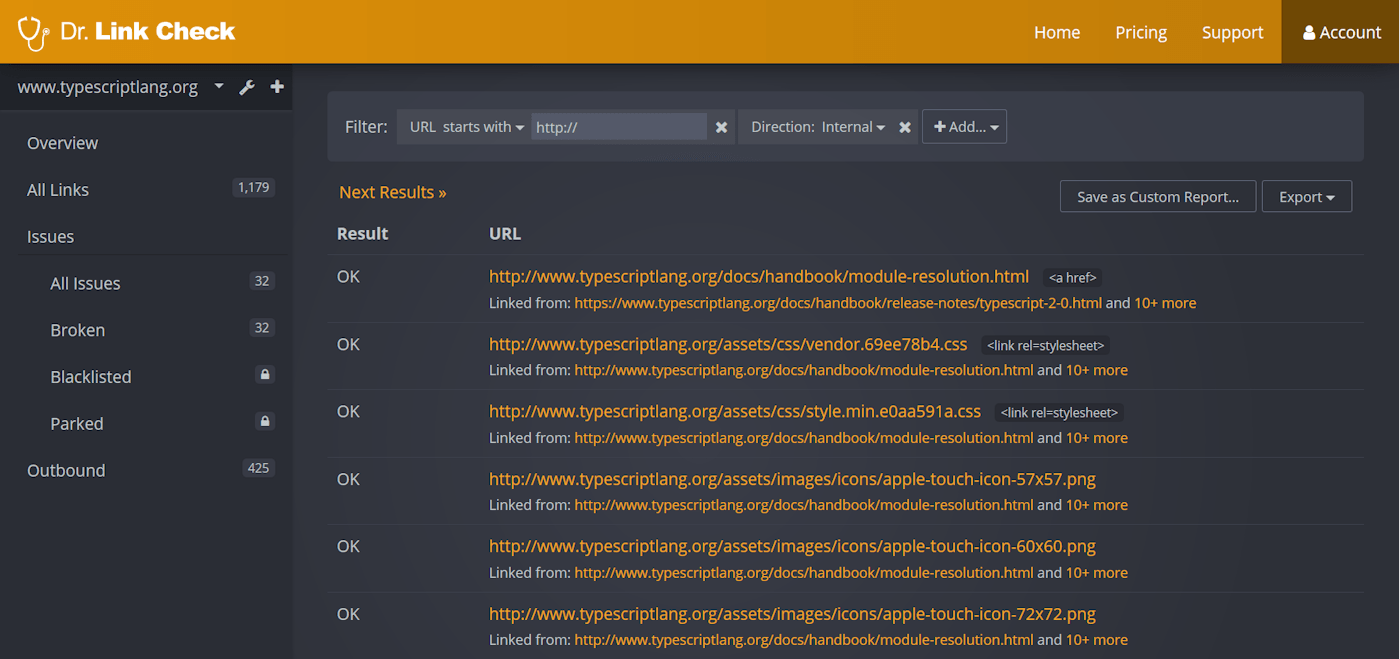Click the lock icon beside Parked
Screen dimensions: 1400x659
click(x=265, y=422)
